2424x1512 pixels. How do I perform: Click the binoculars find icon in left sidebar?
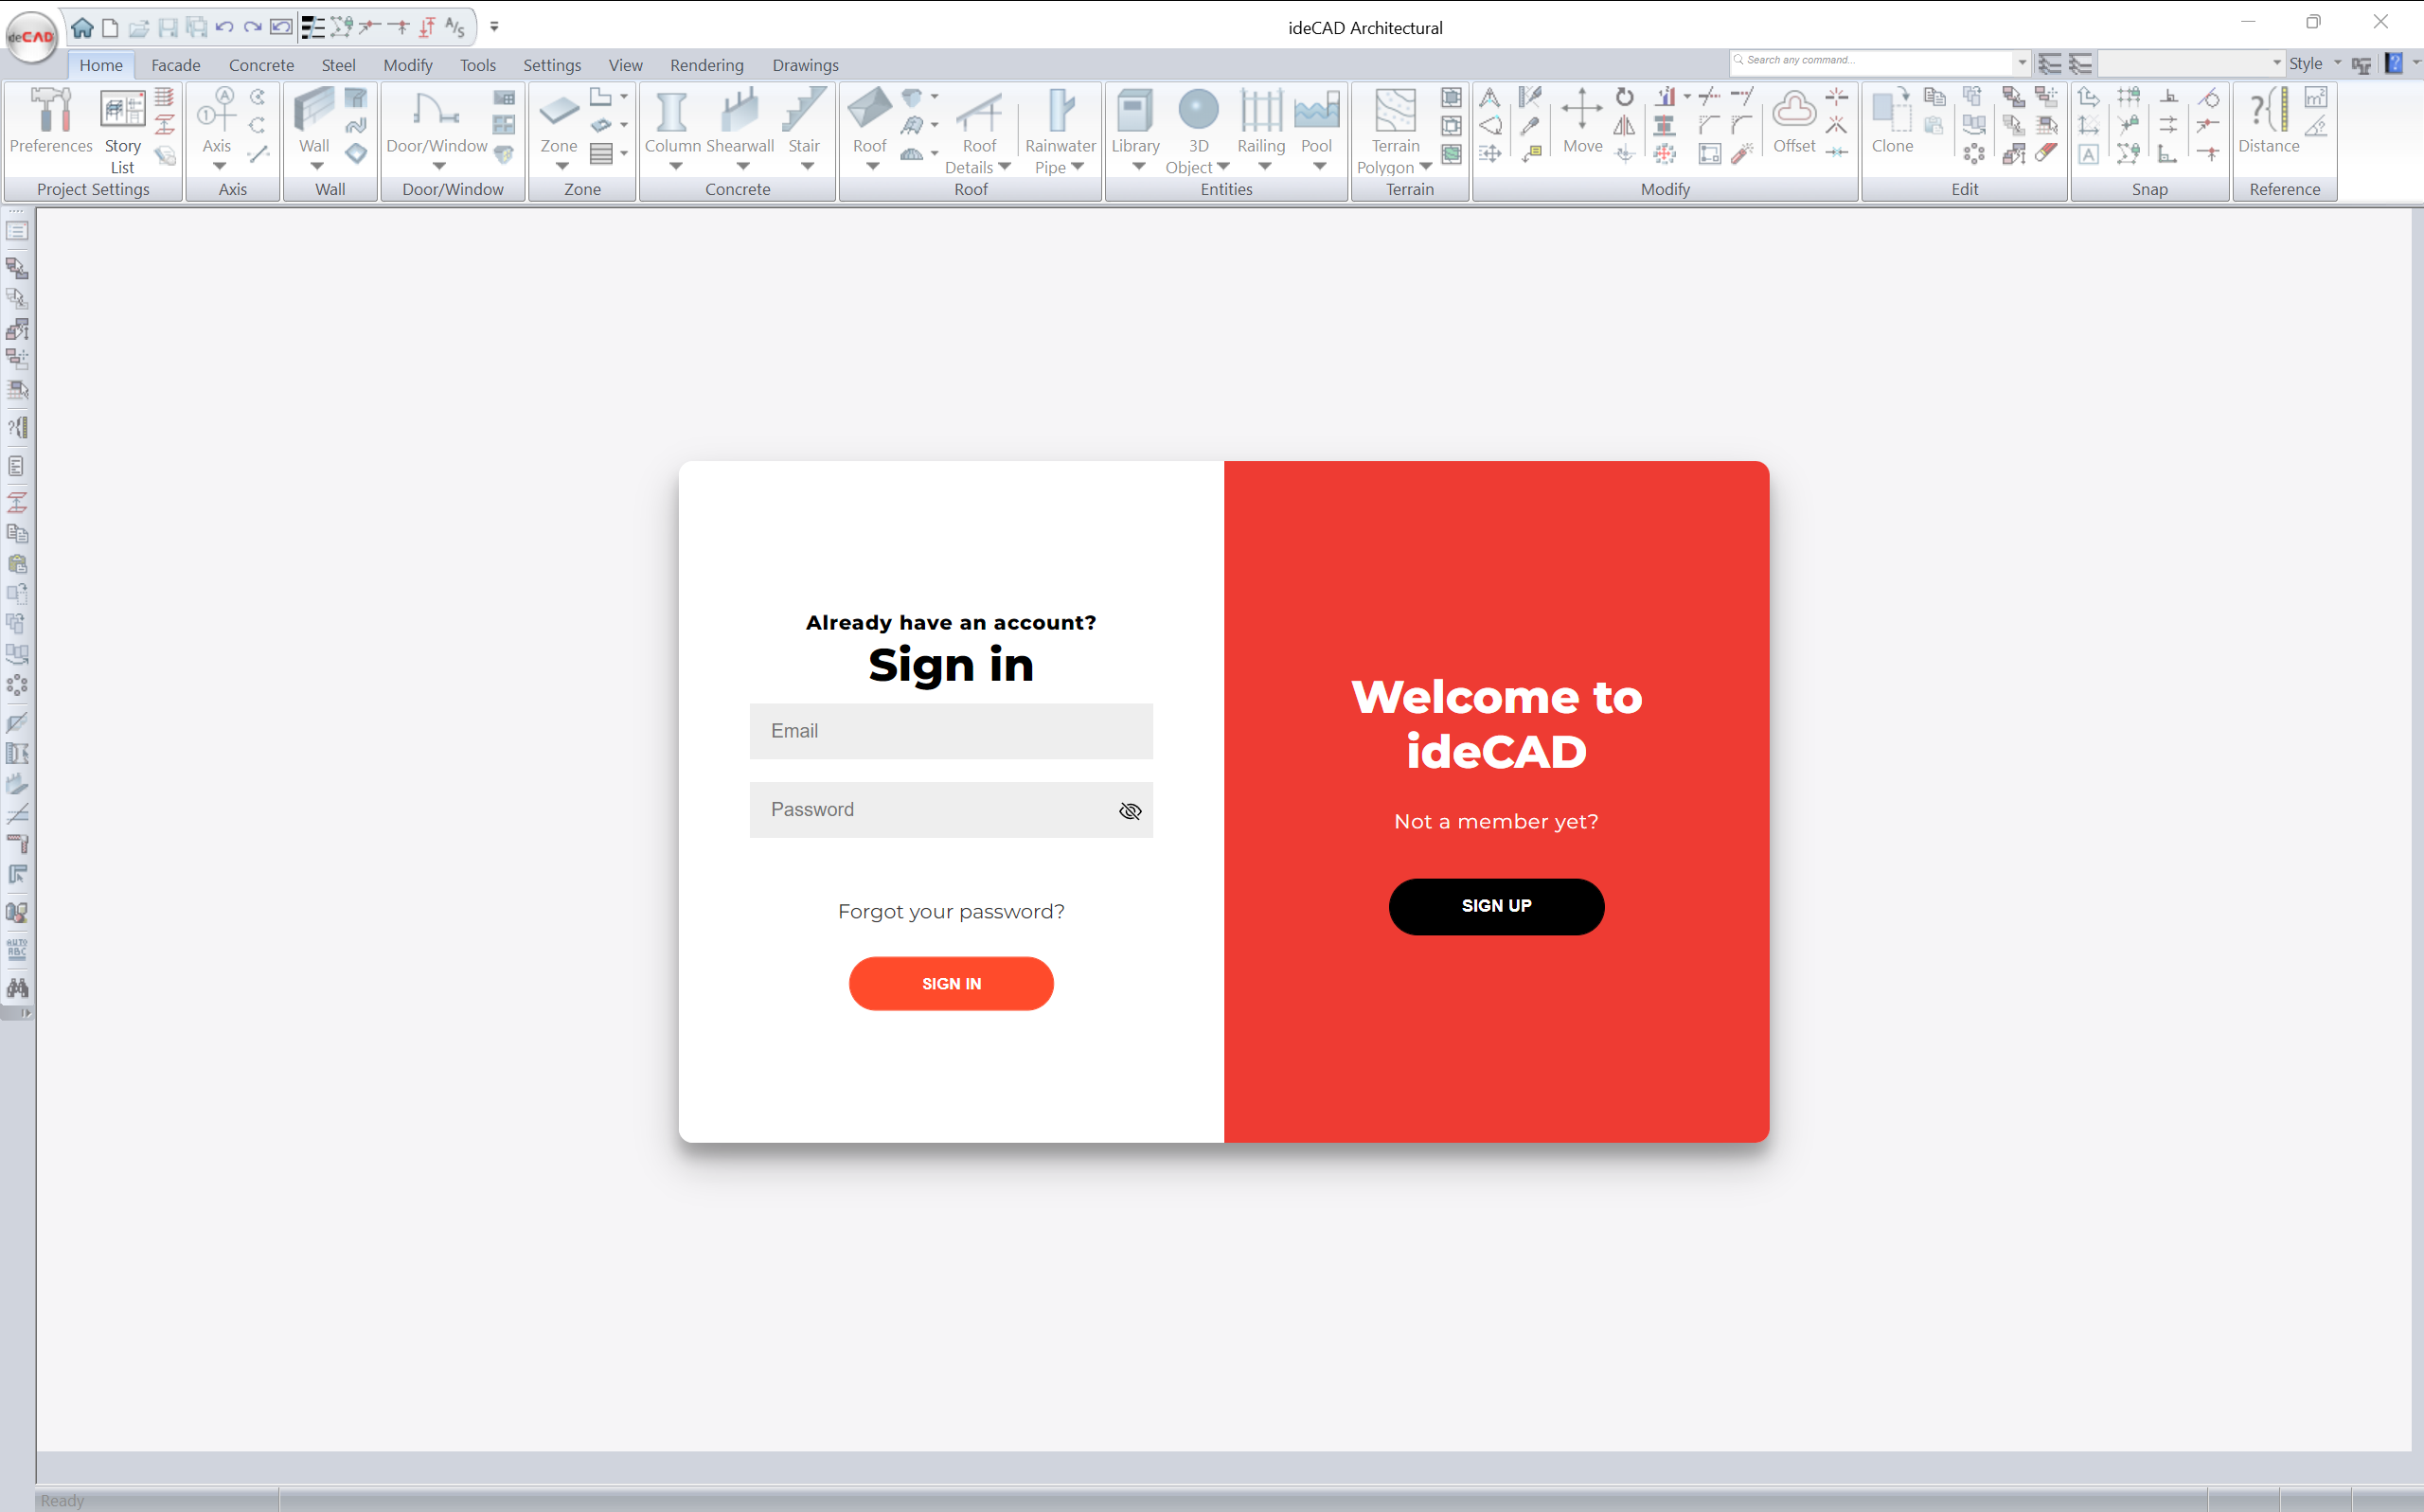tap(17, 988)
